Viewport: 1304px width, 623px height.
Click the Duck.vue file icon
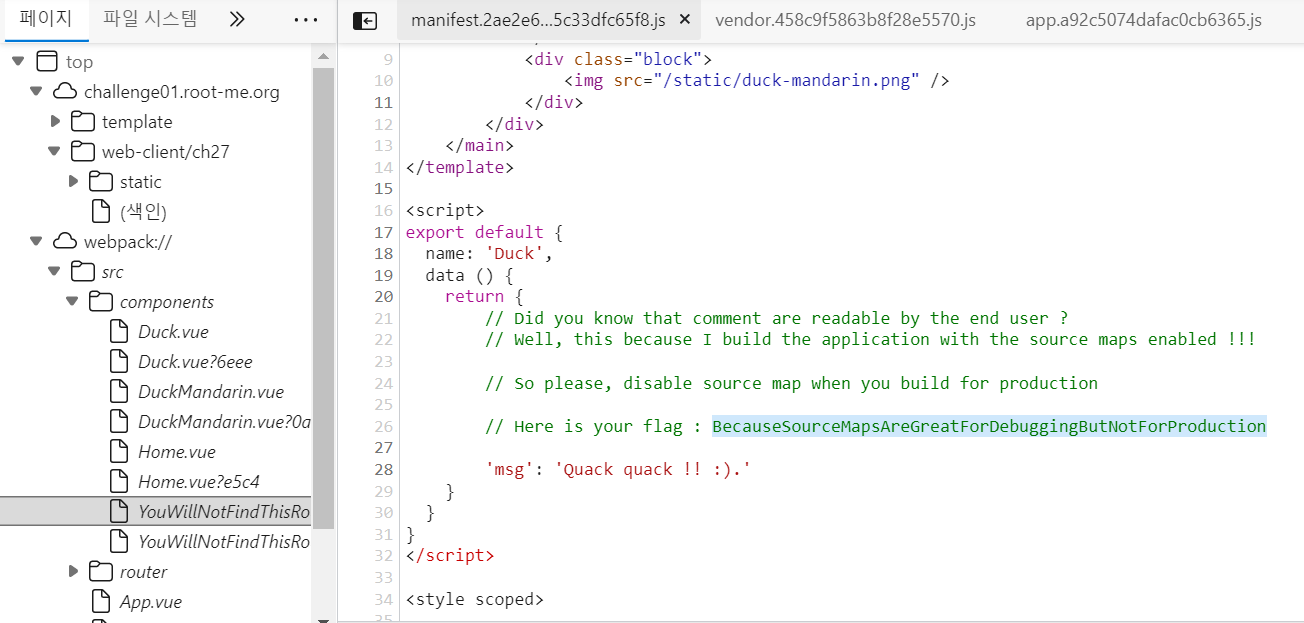pos(119,332)
